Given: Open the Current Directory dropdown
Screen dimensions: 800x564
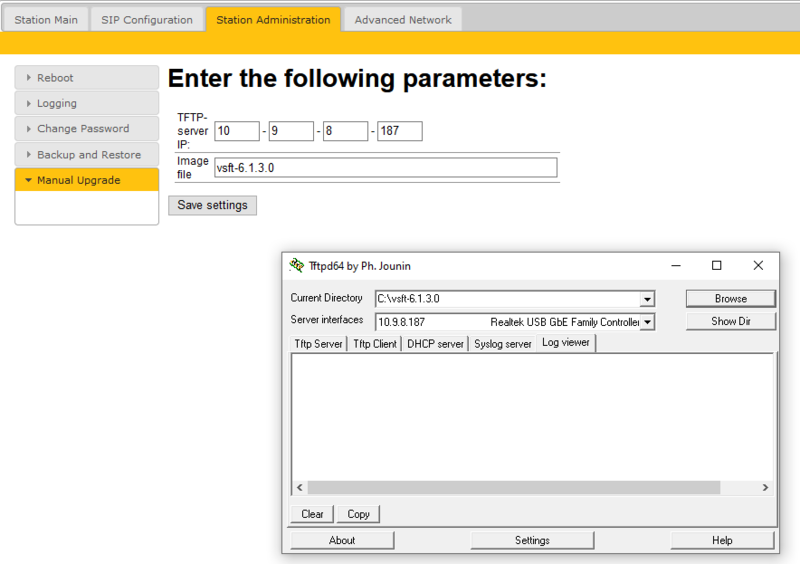Looking at the screenshot, I should point(647,299).
